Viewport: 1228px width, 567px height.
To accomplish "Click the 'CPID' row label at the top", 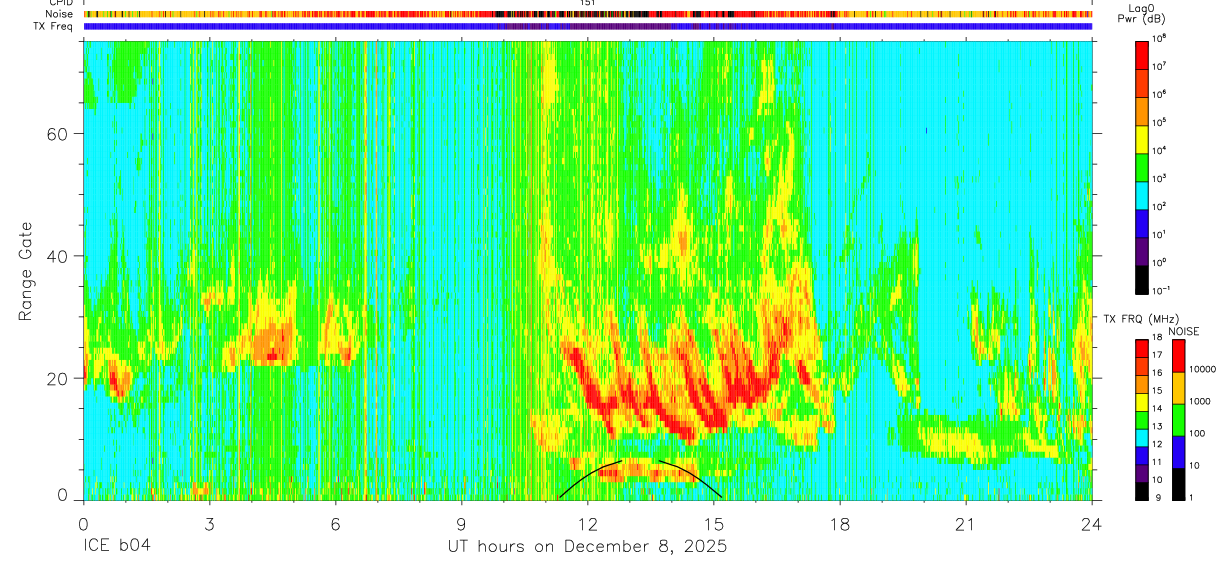I will click(62, 3).
